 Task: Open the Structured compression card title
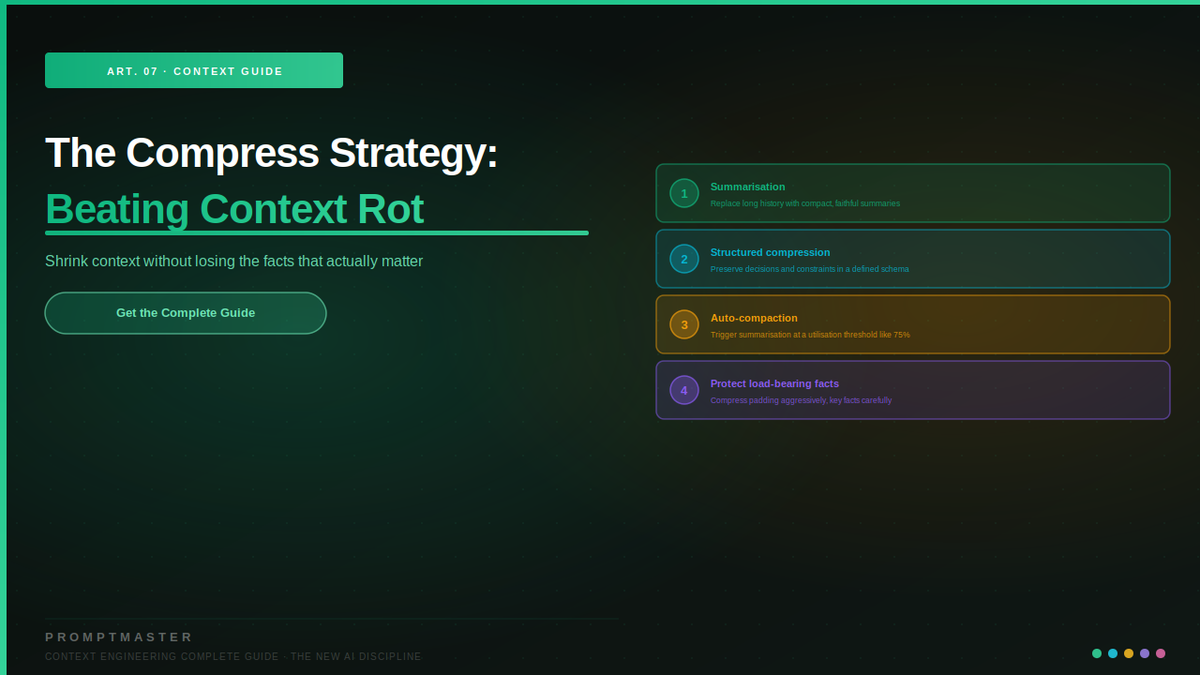point(770,252)
